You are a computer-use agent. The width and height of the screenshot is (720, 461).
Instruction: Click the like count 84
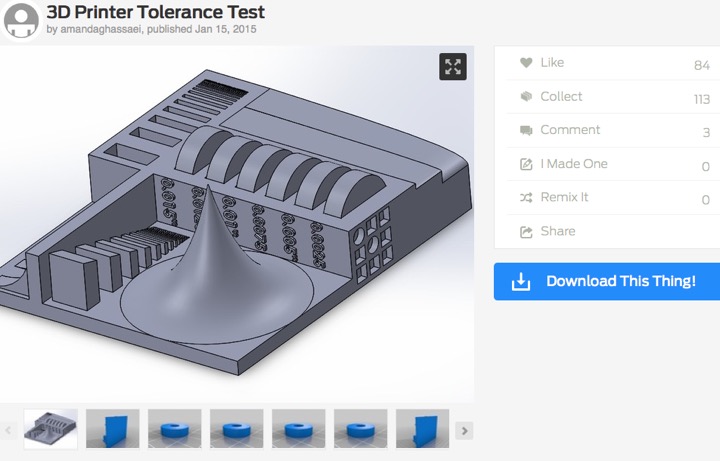click(702, 66)
